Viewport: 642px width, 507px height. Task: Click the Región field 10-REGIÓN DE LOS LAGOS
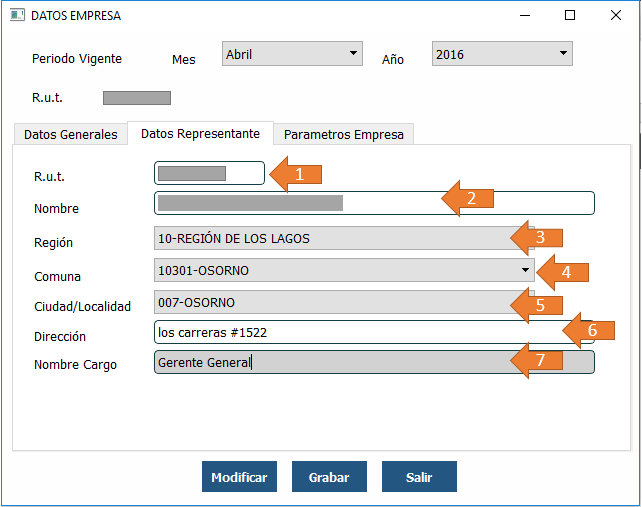(x=330, y=238)
